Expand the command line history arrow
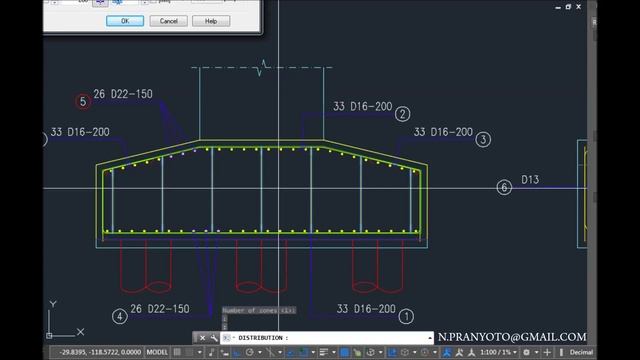 429,338
